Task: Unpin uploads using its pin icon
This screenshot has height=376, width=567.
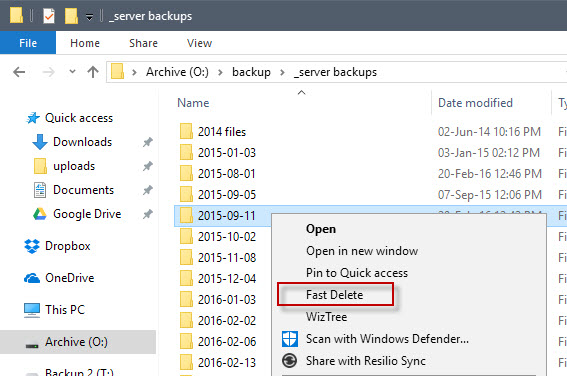Action: tap(147, 166)
